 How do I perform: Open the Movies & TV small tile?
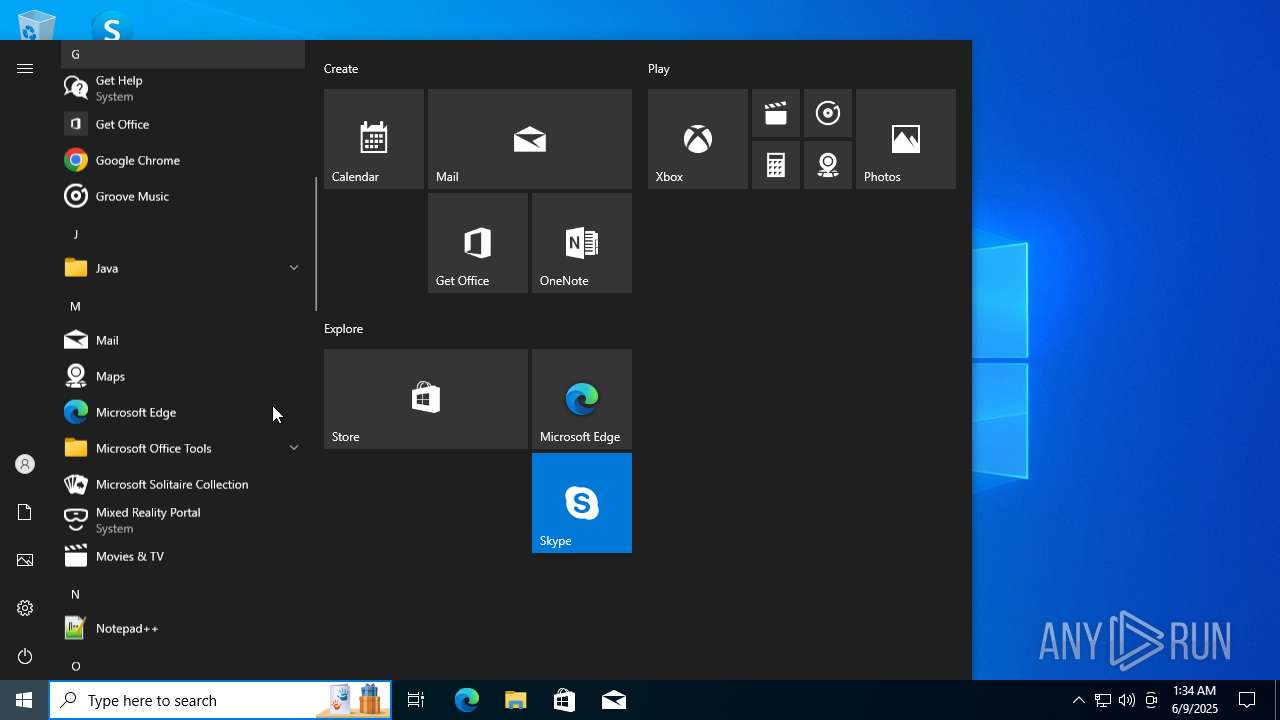[776, 113]
